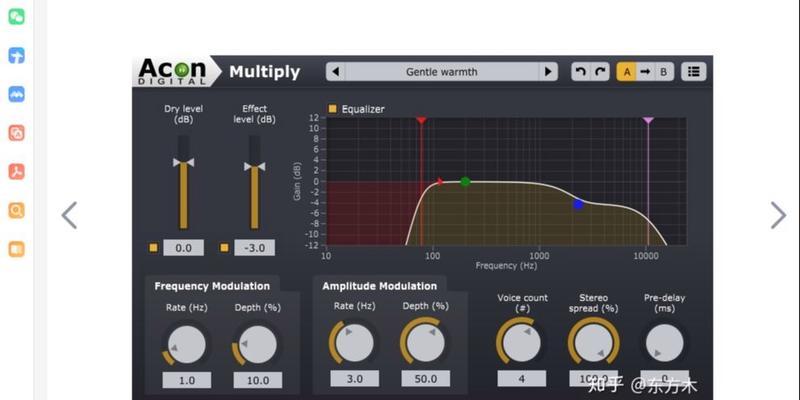Go to next image with right chevron
Viewport: 800px width, 400px height.
coord(778,215)
